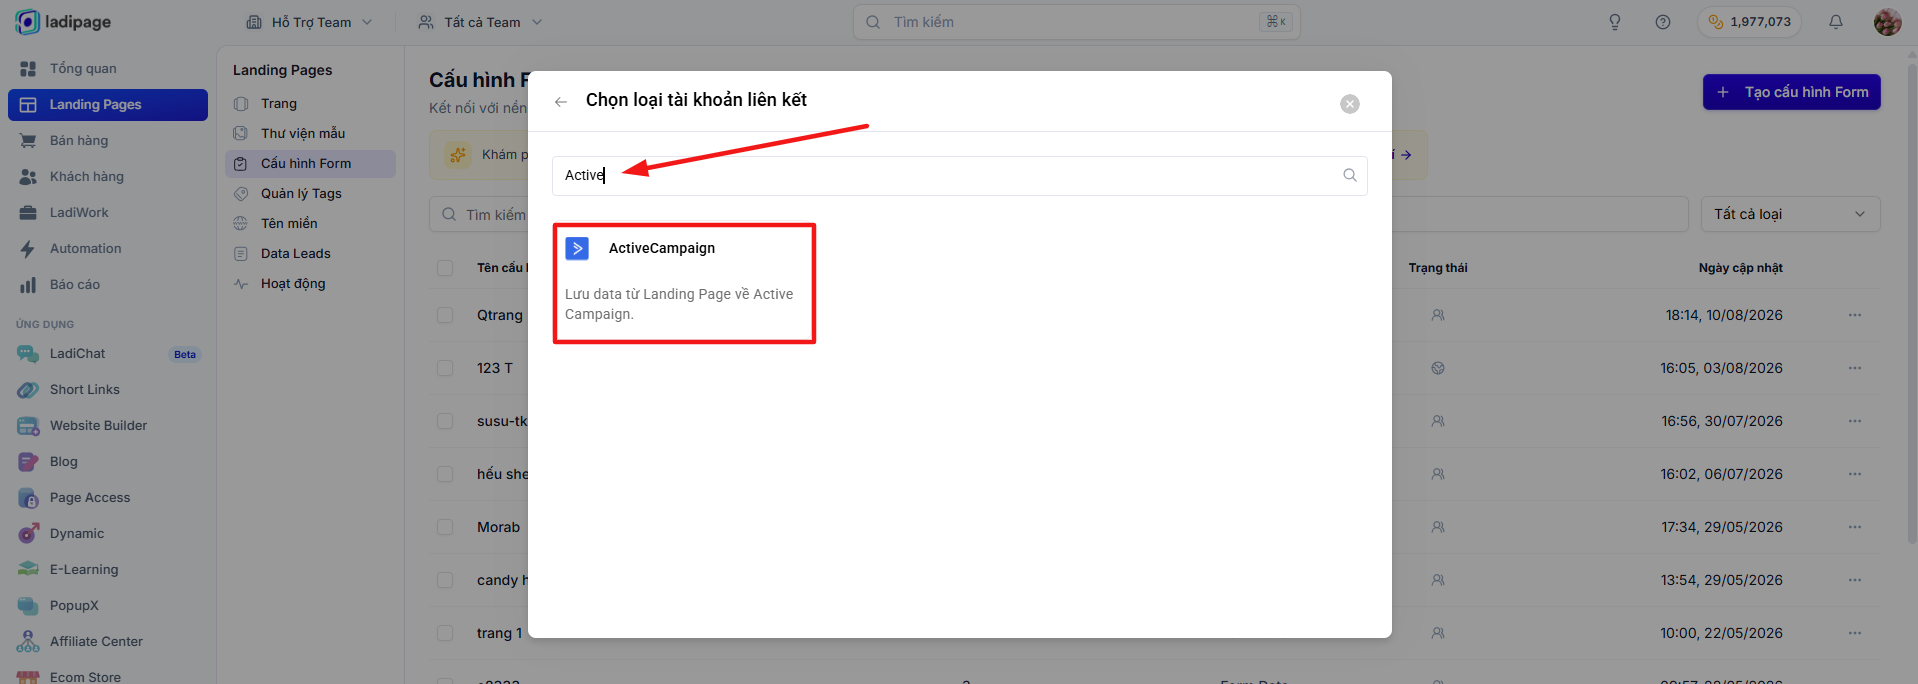Open options menu for 16:02, 06/07/2026 row
1918x684 pixels.
pos(1855,474)
